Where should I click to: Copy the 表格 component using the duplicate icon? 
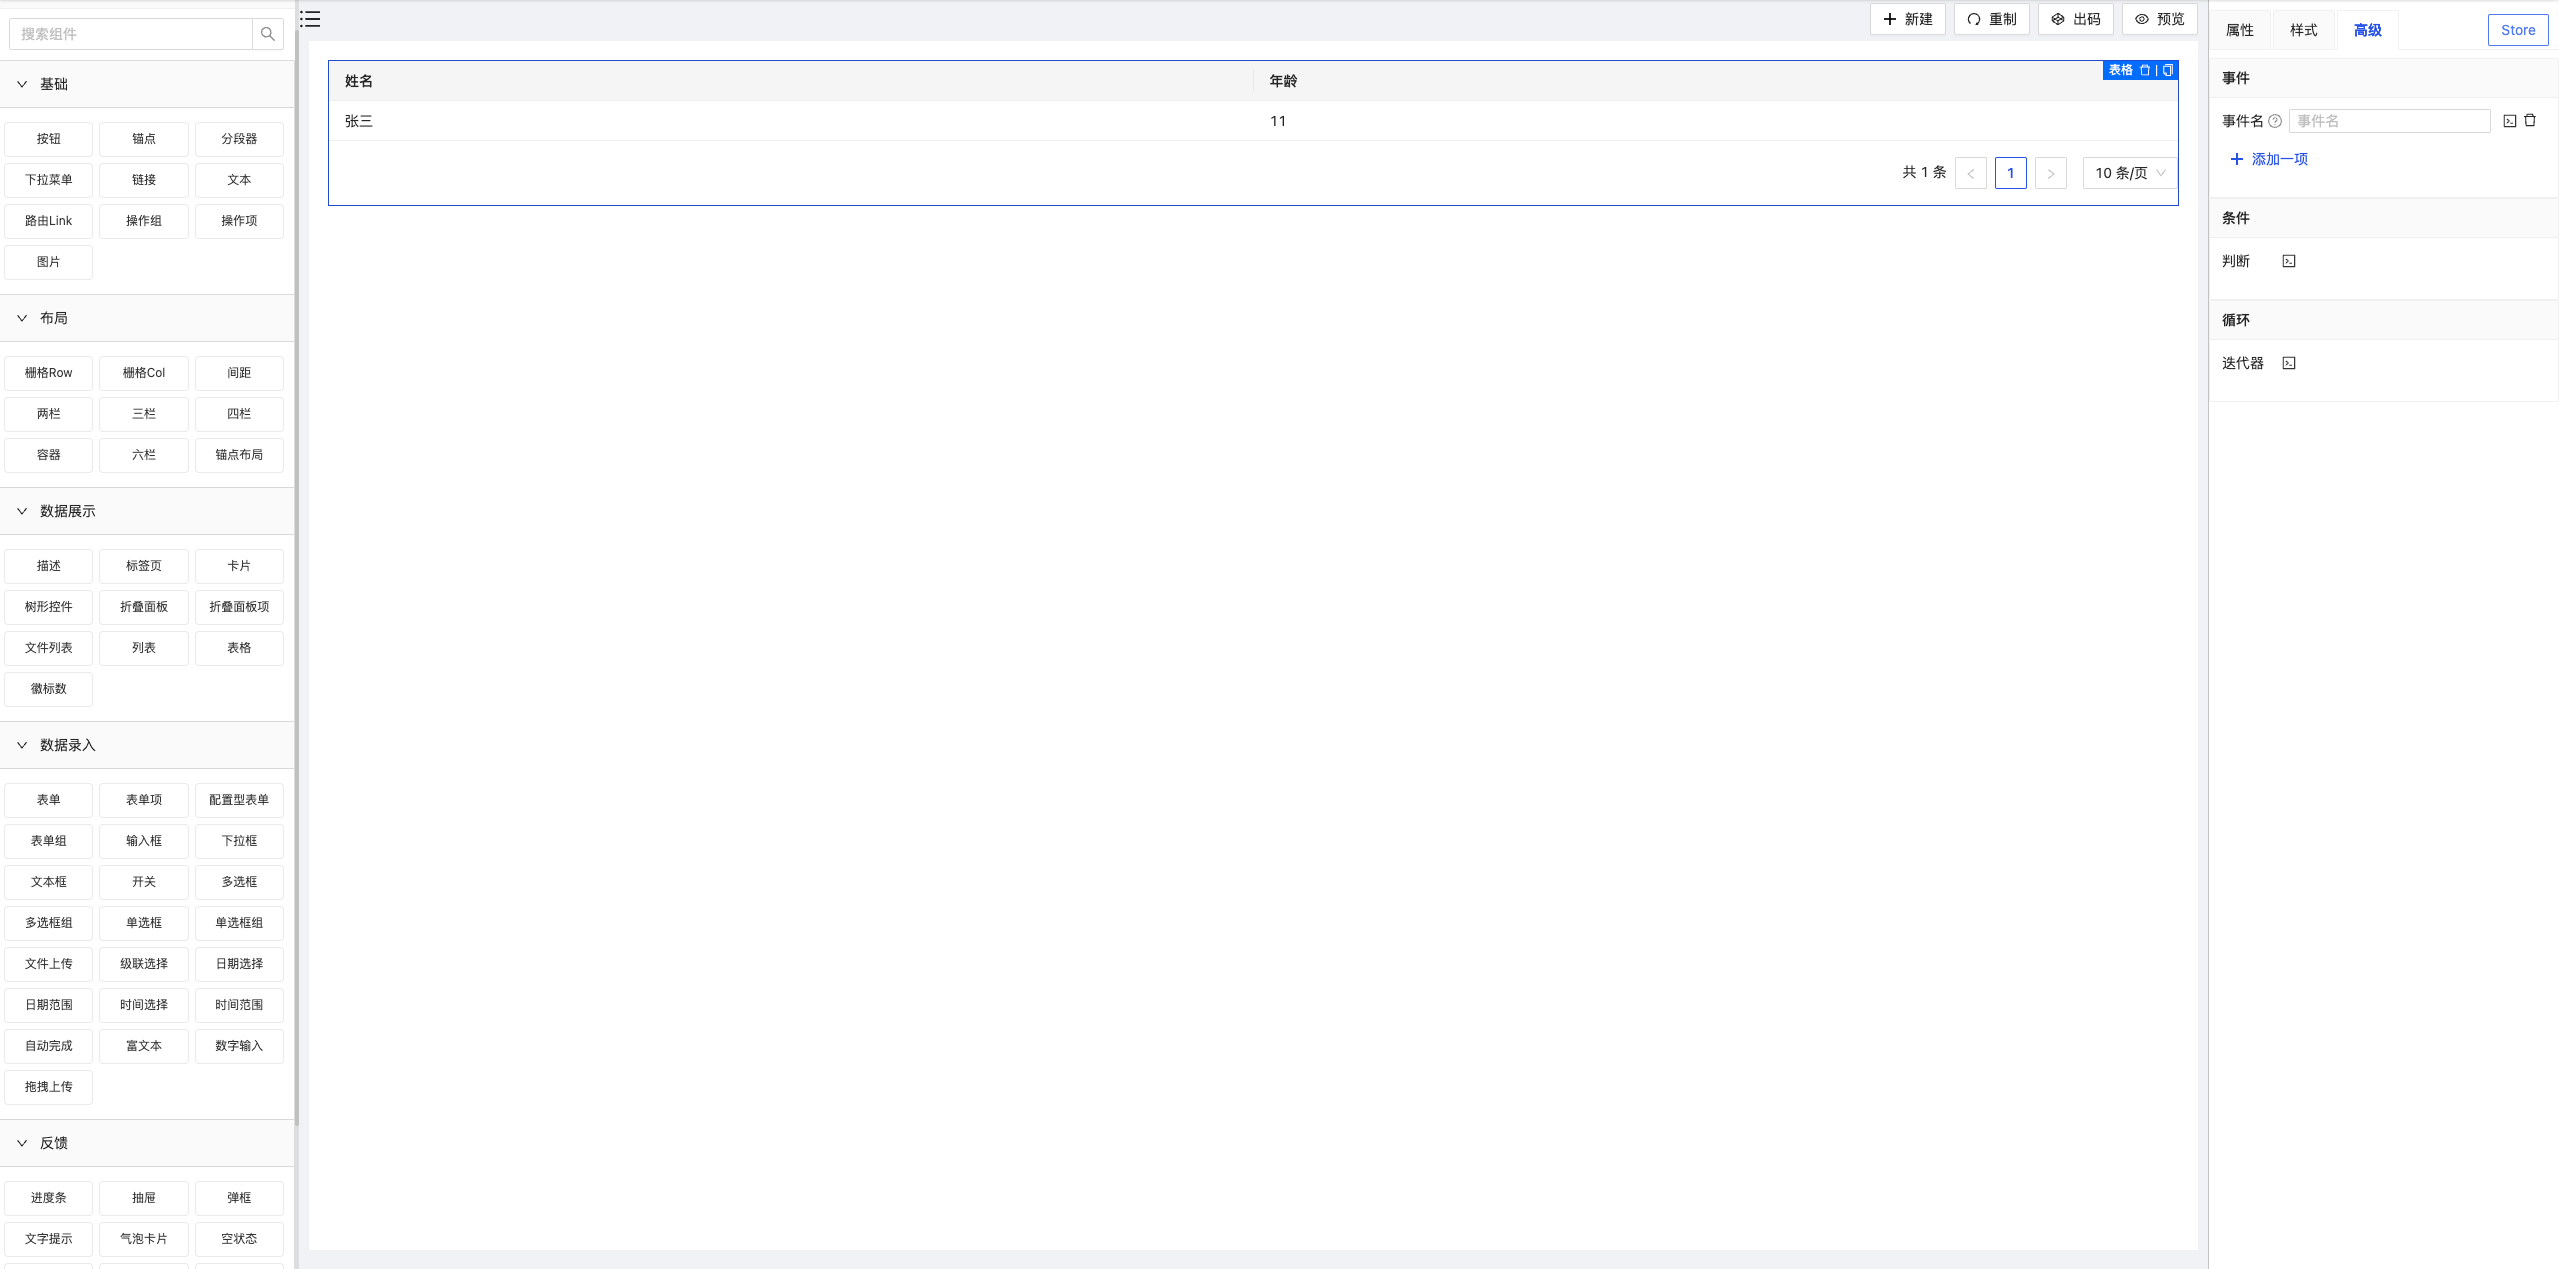2167,70
